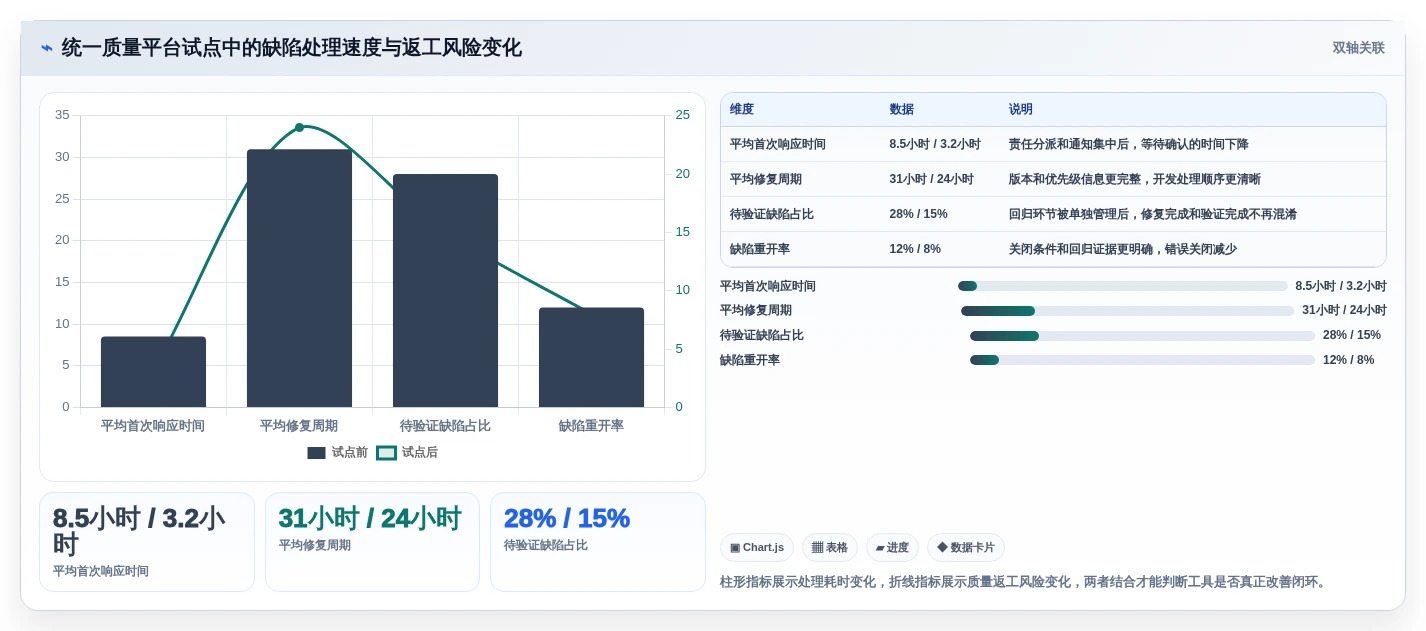This screenshot has height=631, width=1426.
Task: Click the line peak point above 平均修复周期
Action: click(299, 127)
